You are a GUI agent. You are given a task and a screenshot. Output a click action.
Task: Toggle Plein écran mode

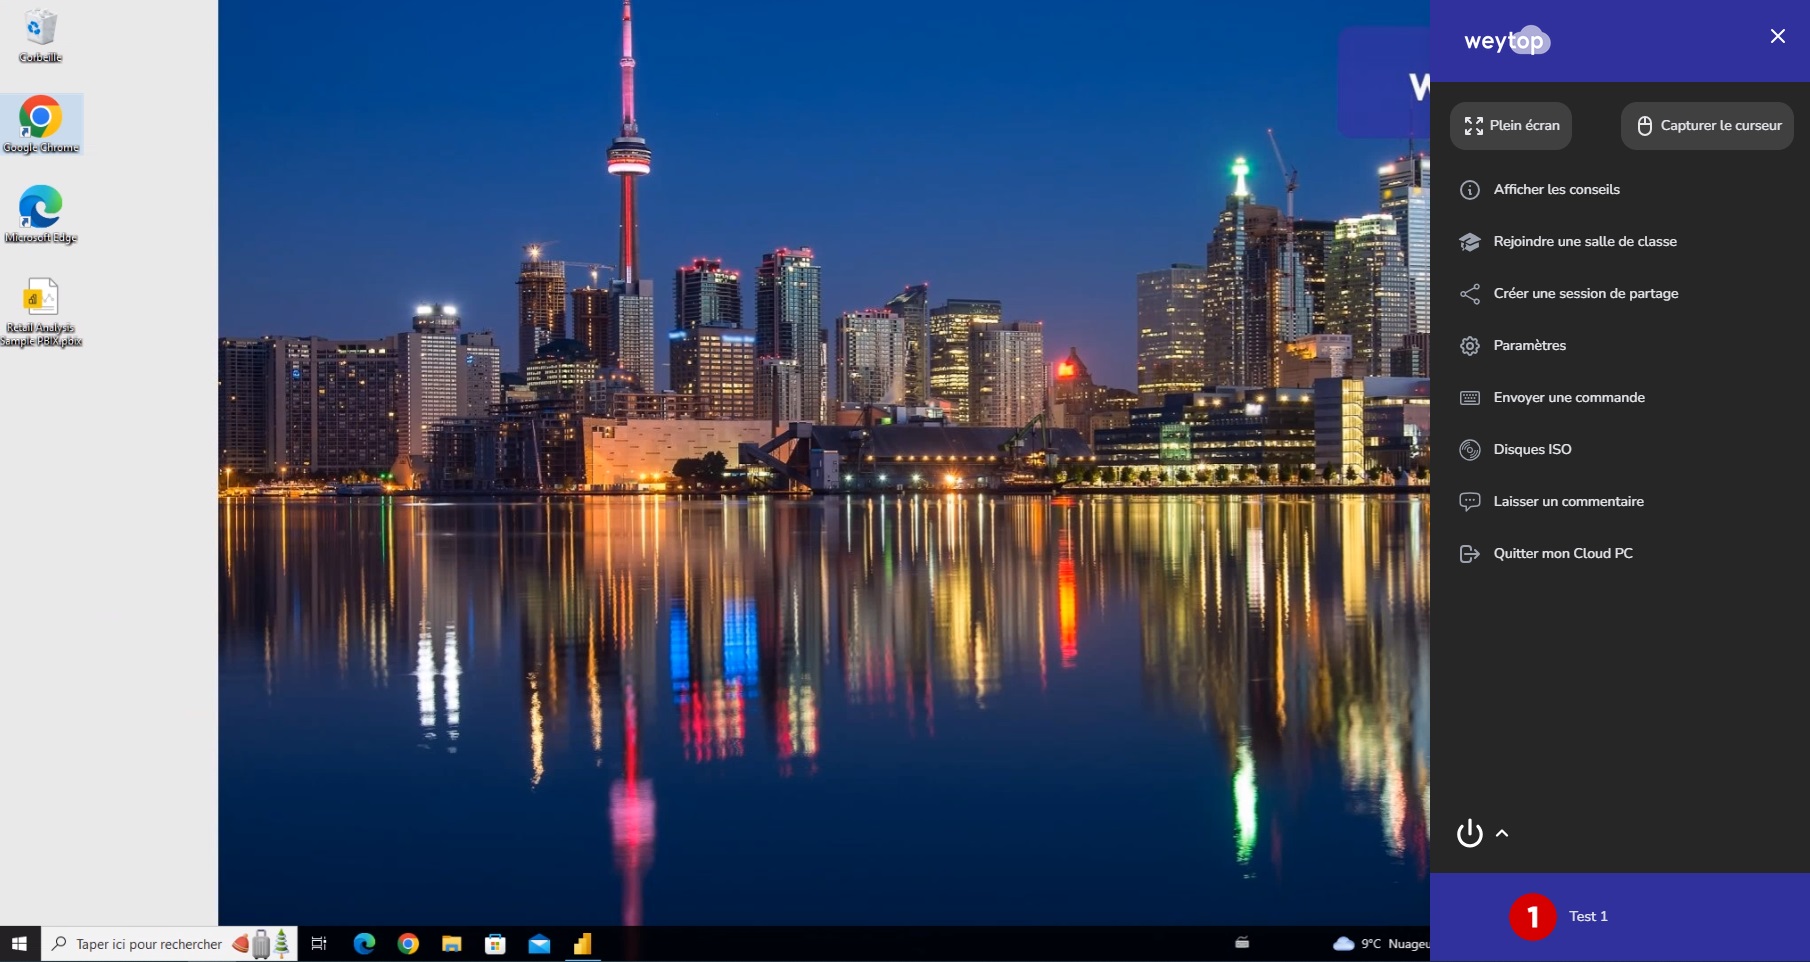(1511, 125)
